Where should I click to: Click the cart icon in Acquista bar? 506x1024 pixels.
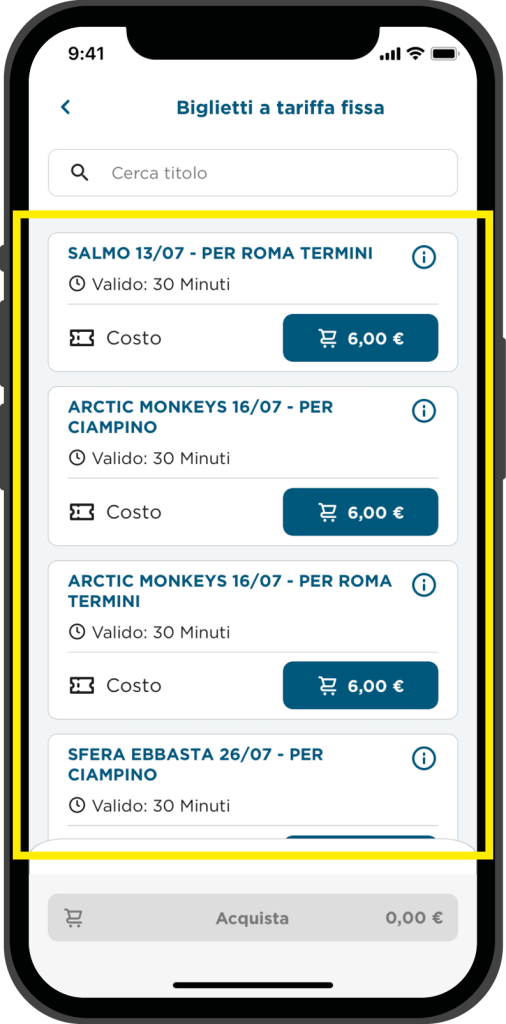click(x=74, y=918)
